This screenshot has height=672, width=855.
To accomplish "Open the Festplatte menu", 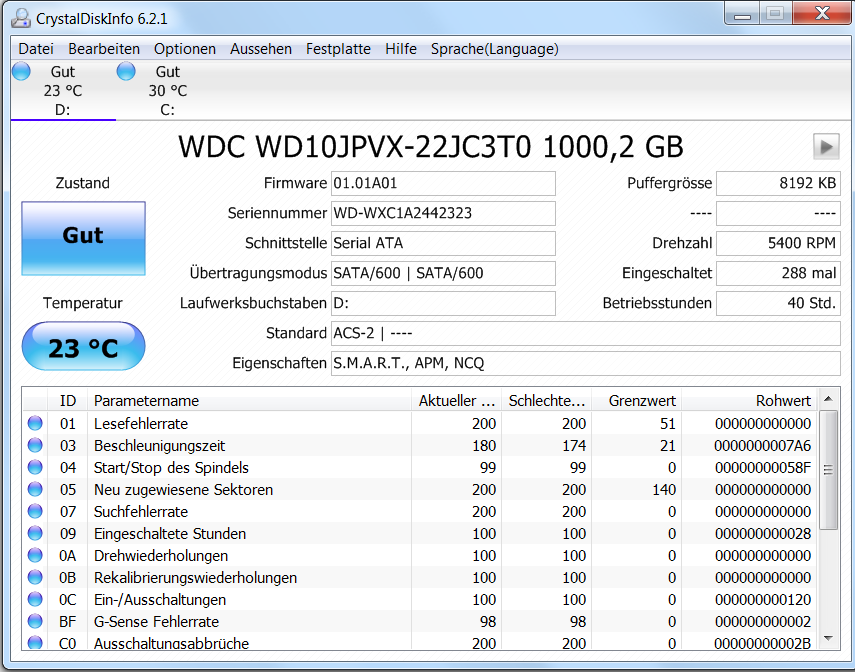I will 338,49.
